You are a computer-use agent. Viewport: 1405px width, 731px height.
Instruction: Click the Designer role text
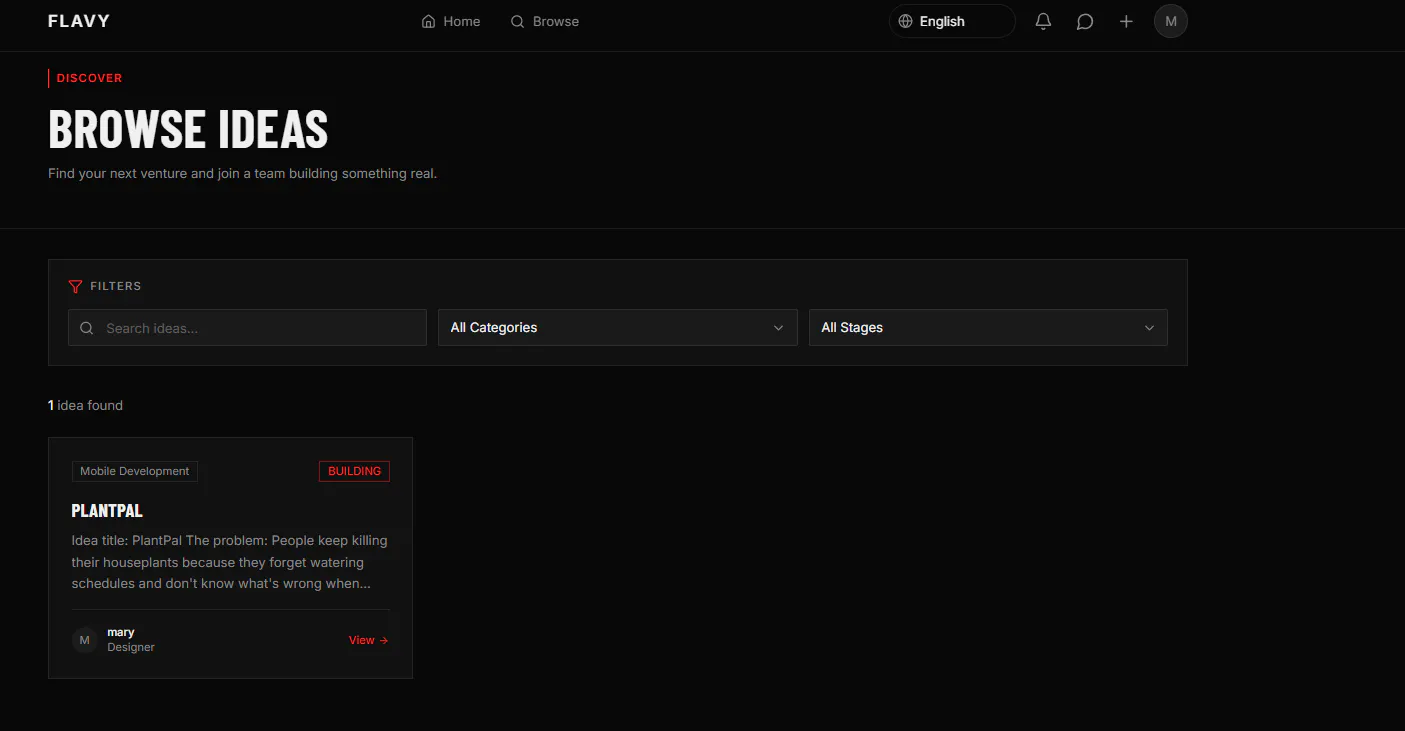[131, 647]
